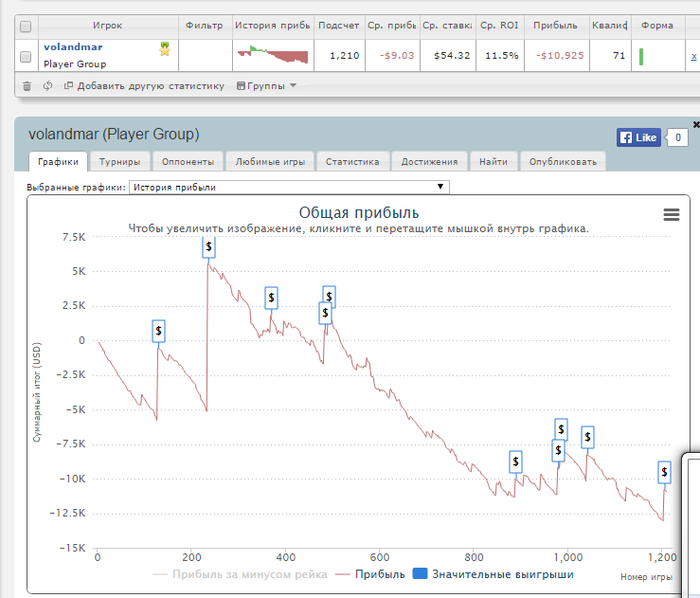Click the refresh icon next to trash

(x=47, y=86)
